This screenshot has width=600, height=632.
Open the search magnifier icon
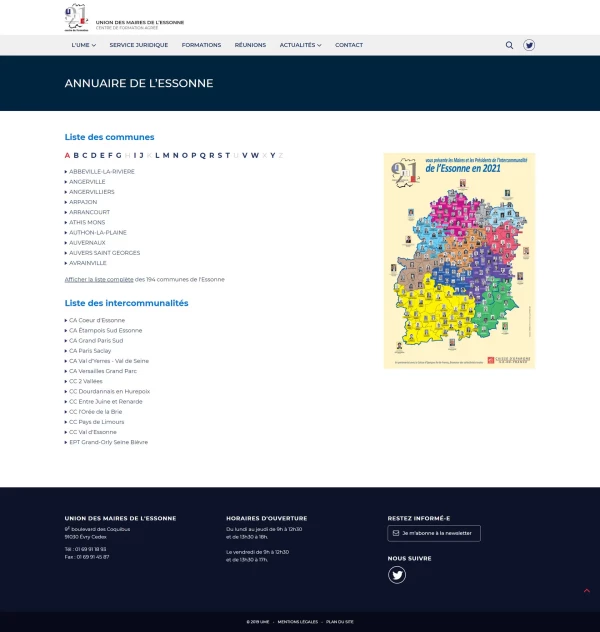coord(509,45)
